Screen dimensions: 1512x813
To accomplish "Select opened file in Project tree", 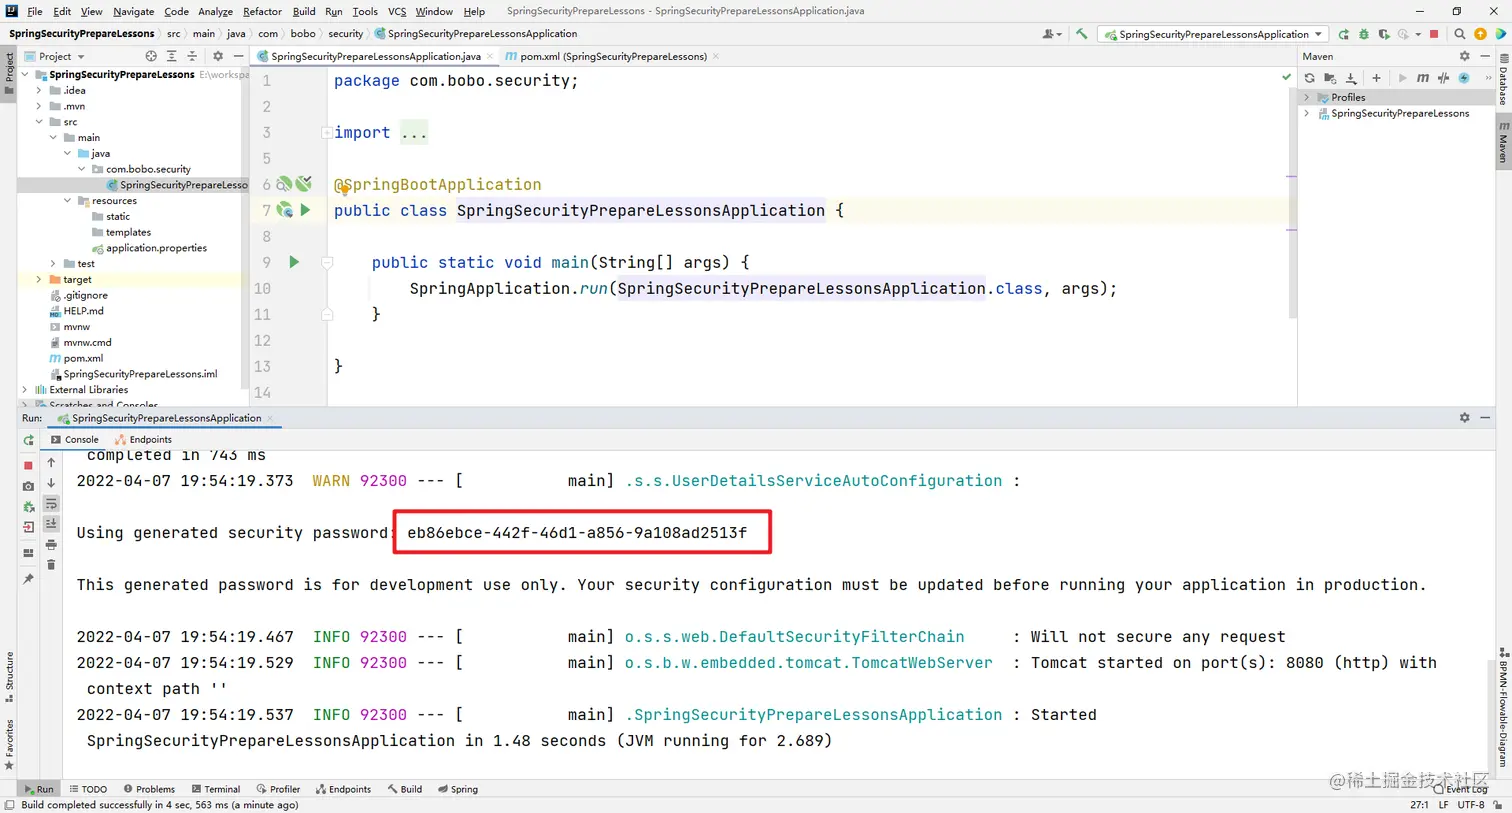I will pos(151,56).
